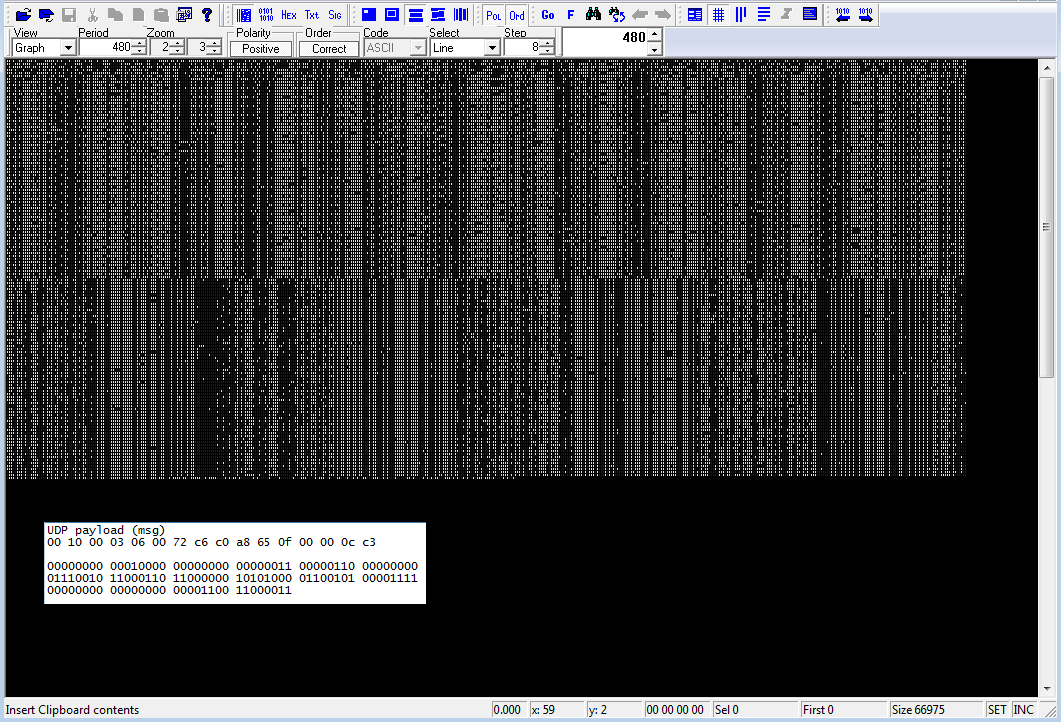Click the reload file folder icon

coord(46,14)
